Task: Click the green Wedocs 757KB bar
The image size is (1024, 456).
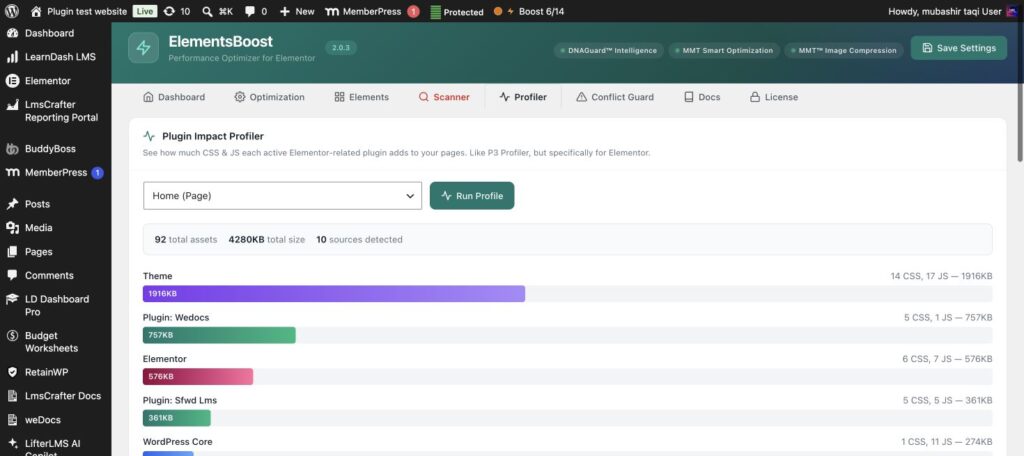Action: coord(219,335)
